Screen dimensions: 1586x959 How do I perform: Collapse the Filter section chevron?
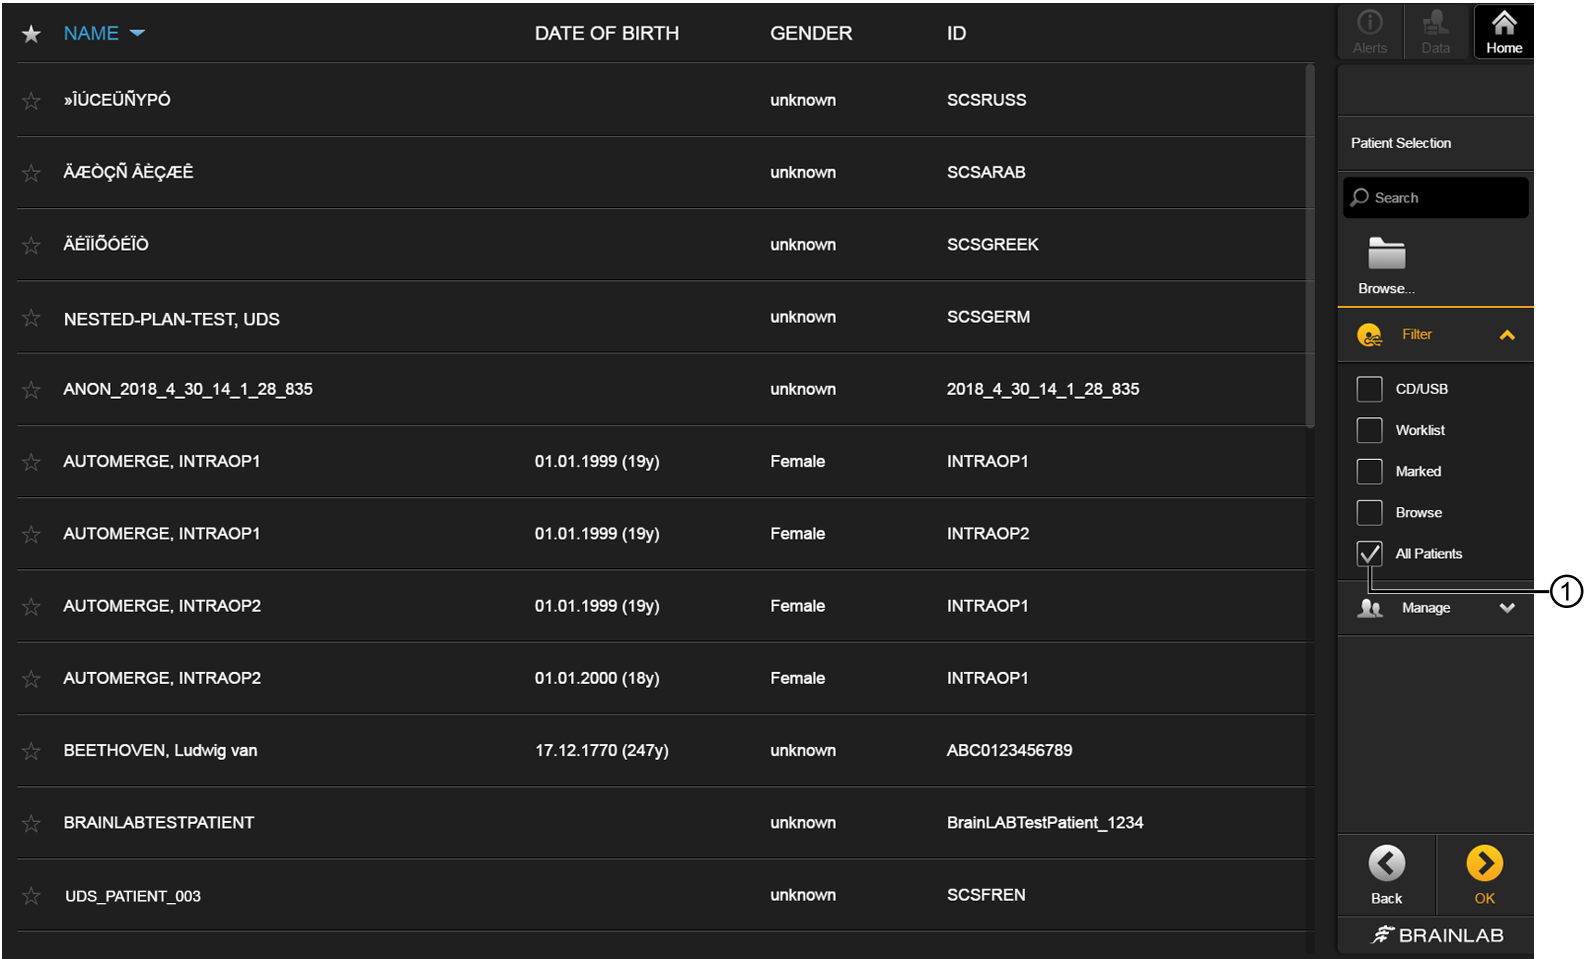tap(1507, 335)
